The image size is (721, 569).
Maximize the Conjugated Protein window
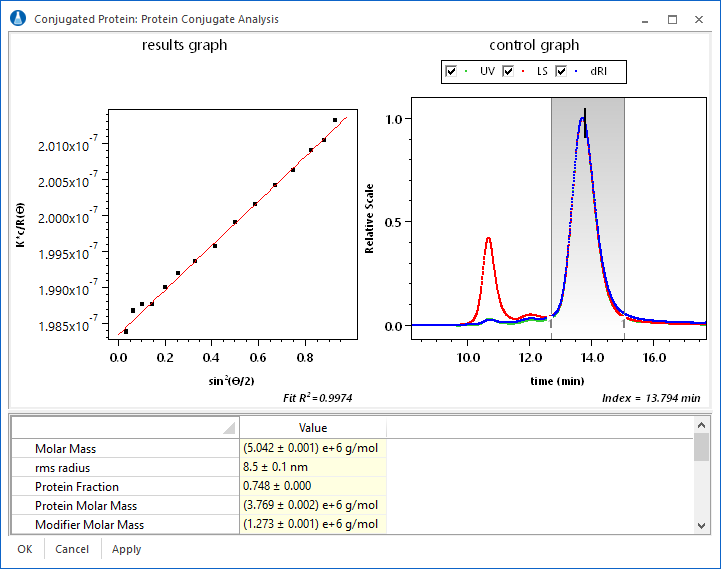(672, 19)
